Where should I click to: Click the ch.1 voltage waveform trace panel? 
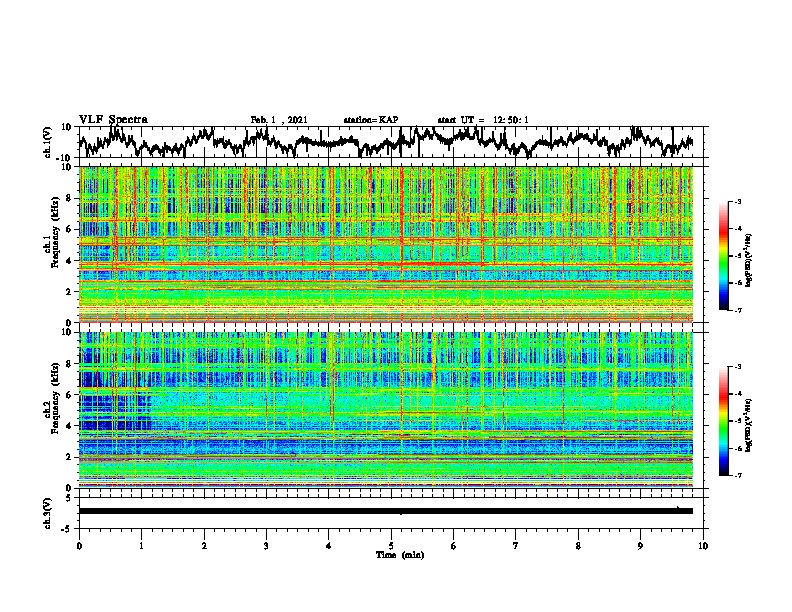coord(393,142)
